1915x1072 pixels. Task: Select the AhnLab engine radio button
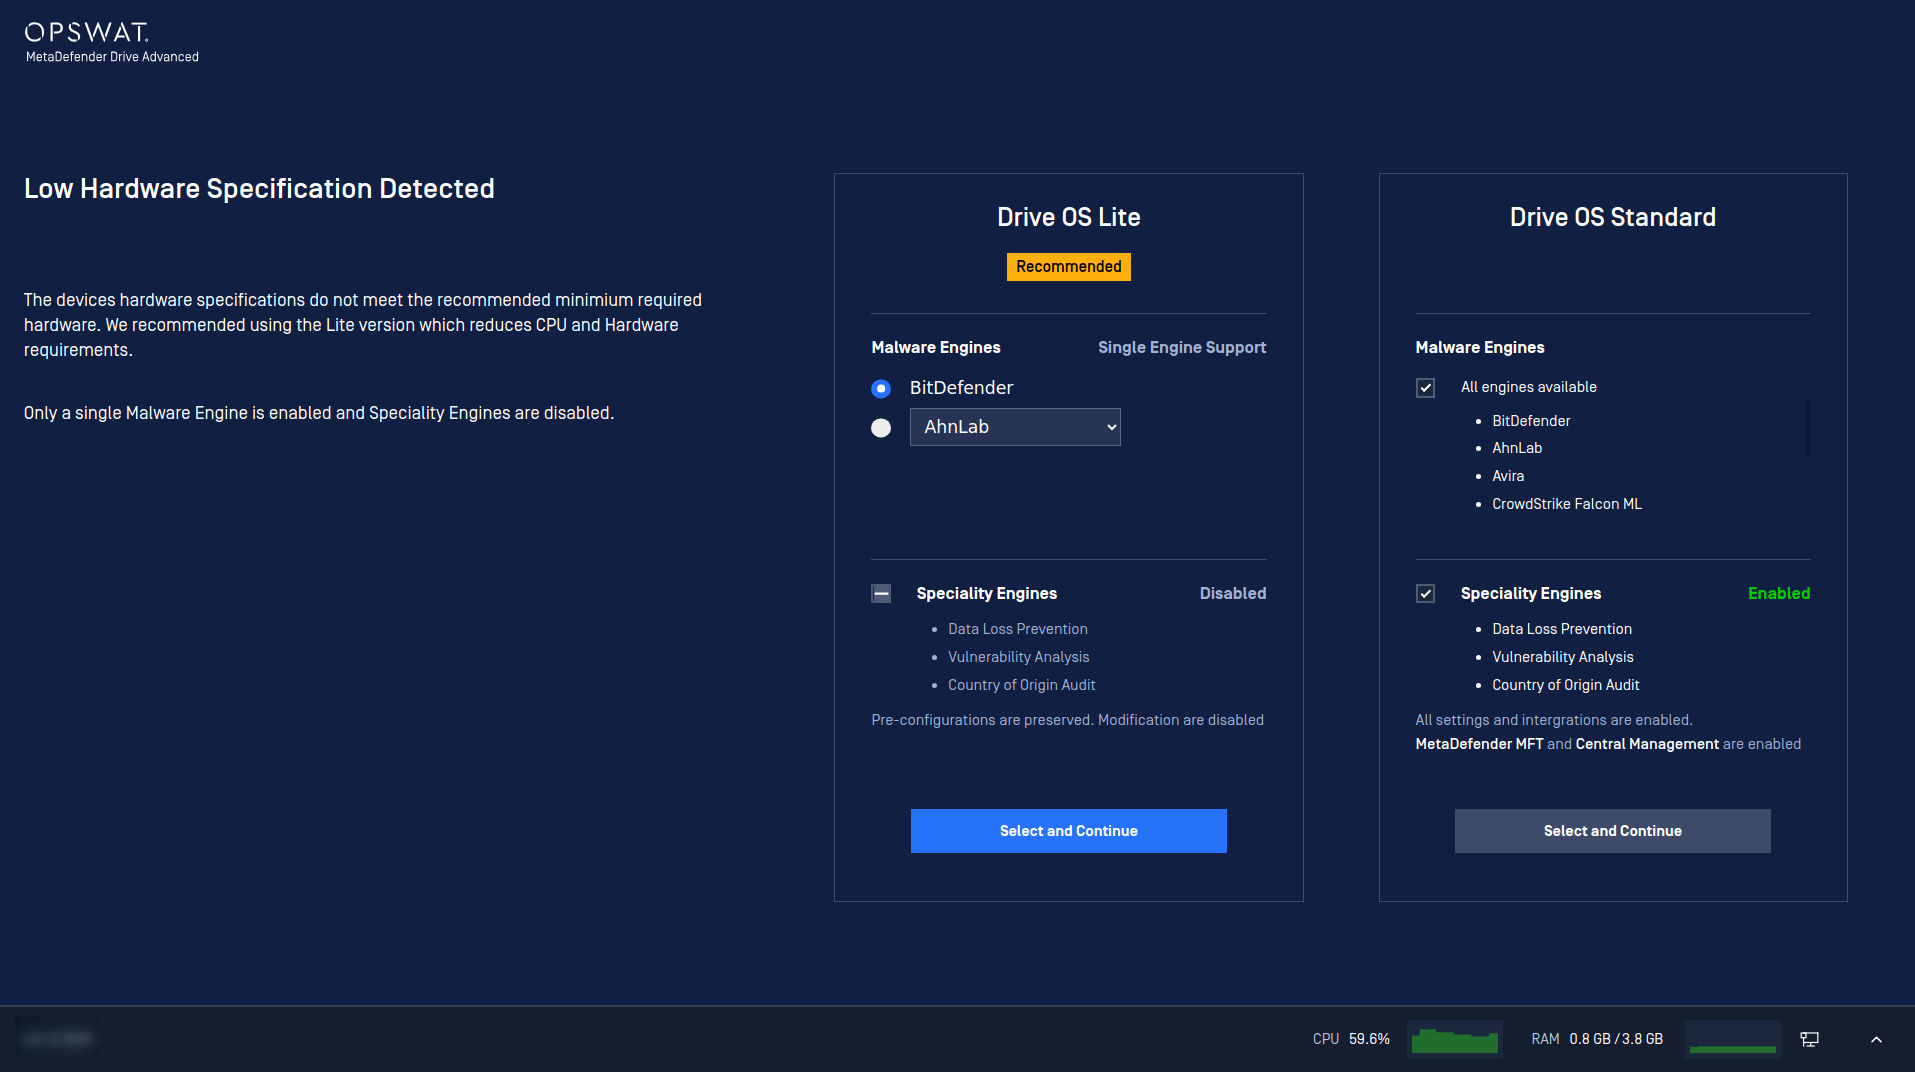tap(881, 428)
